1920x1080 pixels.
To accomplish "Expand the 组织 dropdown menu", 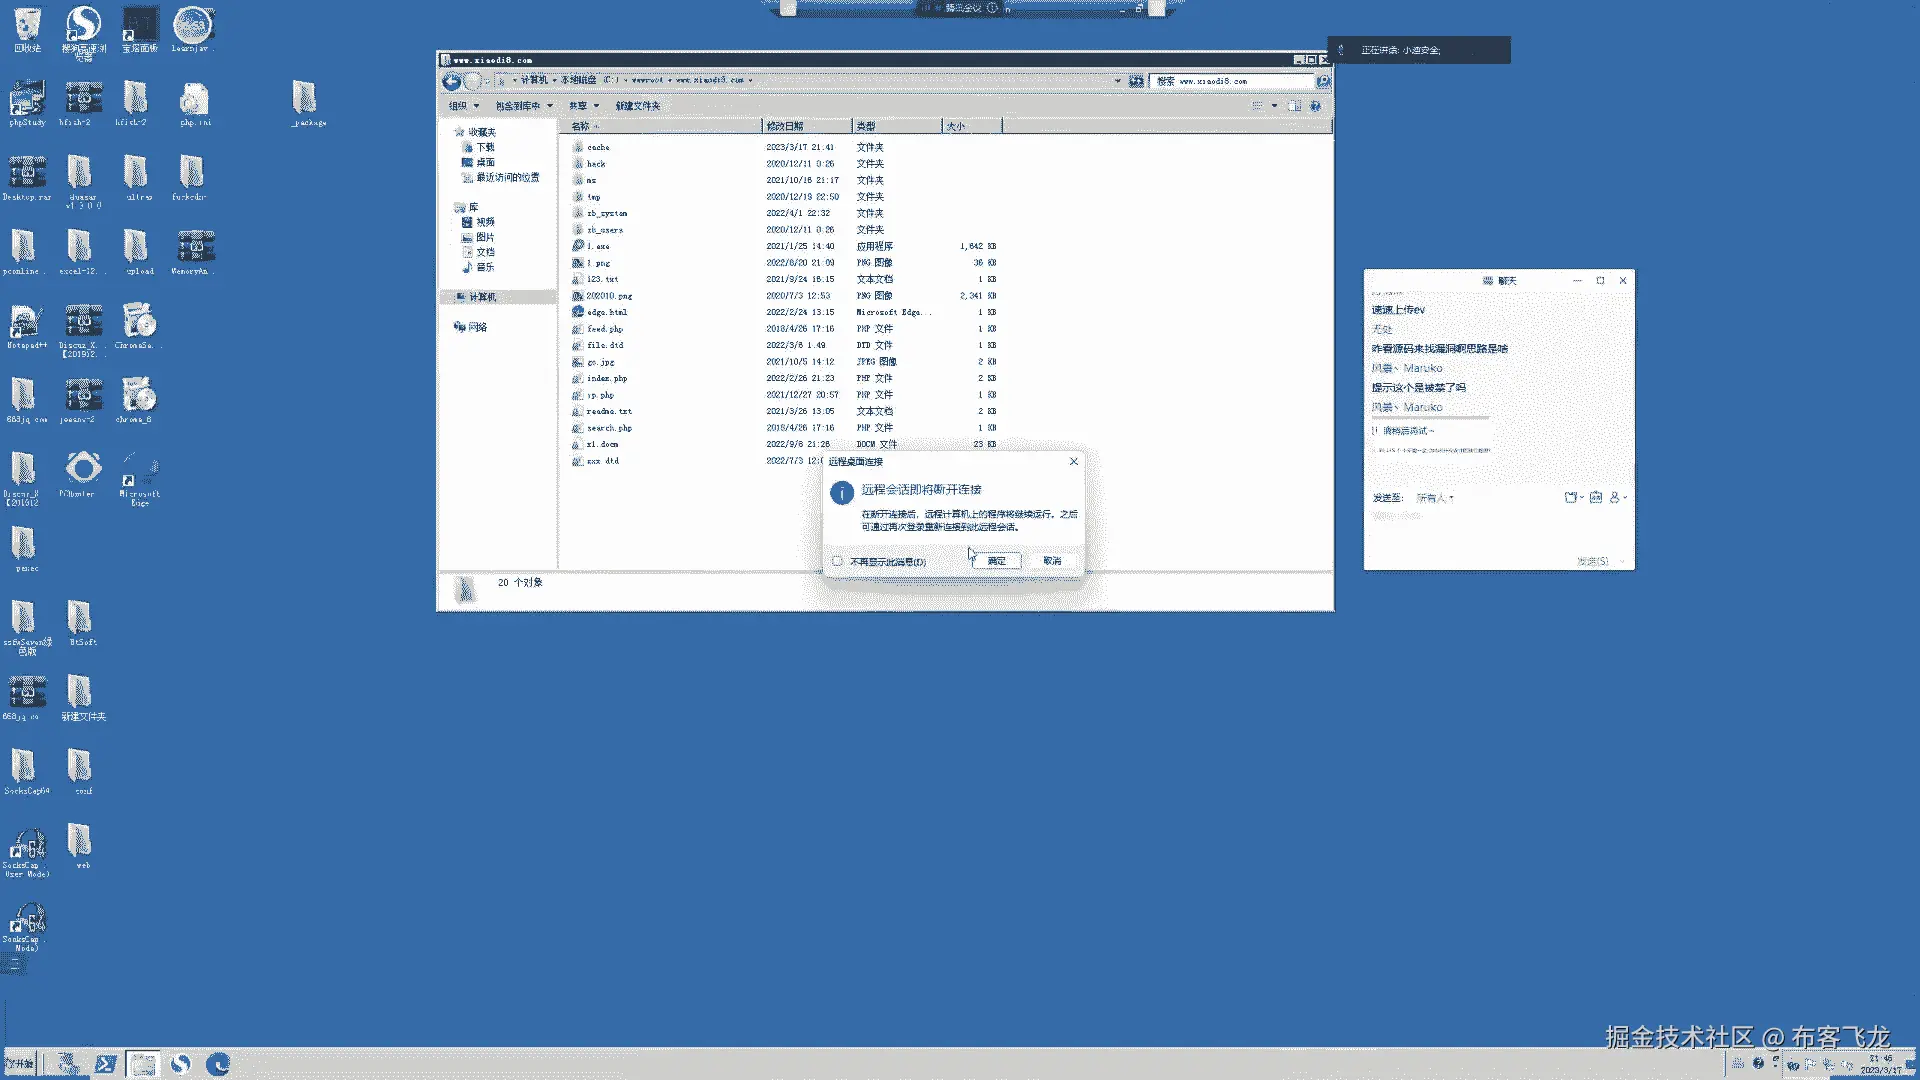I will (x=464, y=106).
